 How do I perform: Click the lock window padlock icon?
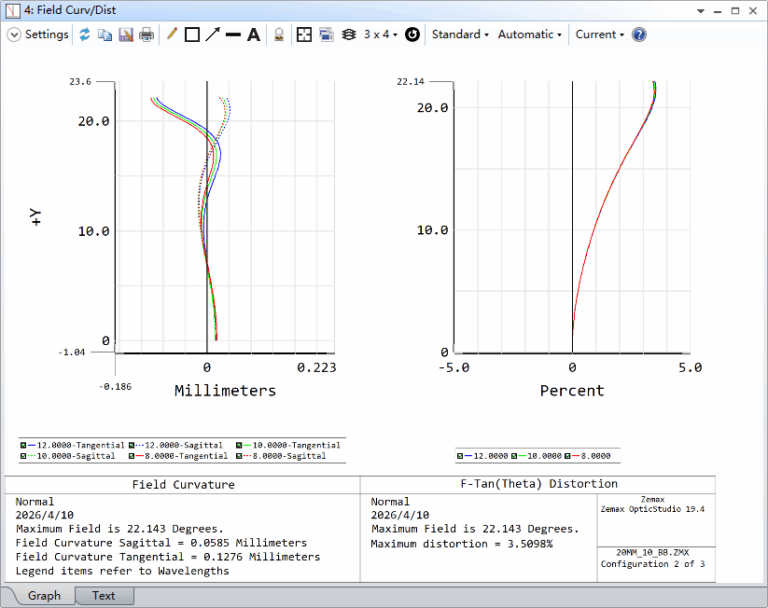[x=279, y=34]
